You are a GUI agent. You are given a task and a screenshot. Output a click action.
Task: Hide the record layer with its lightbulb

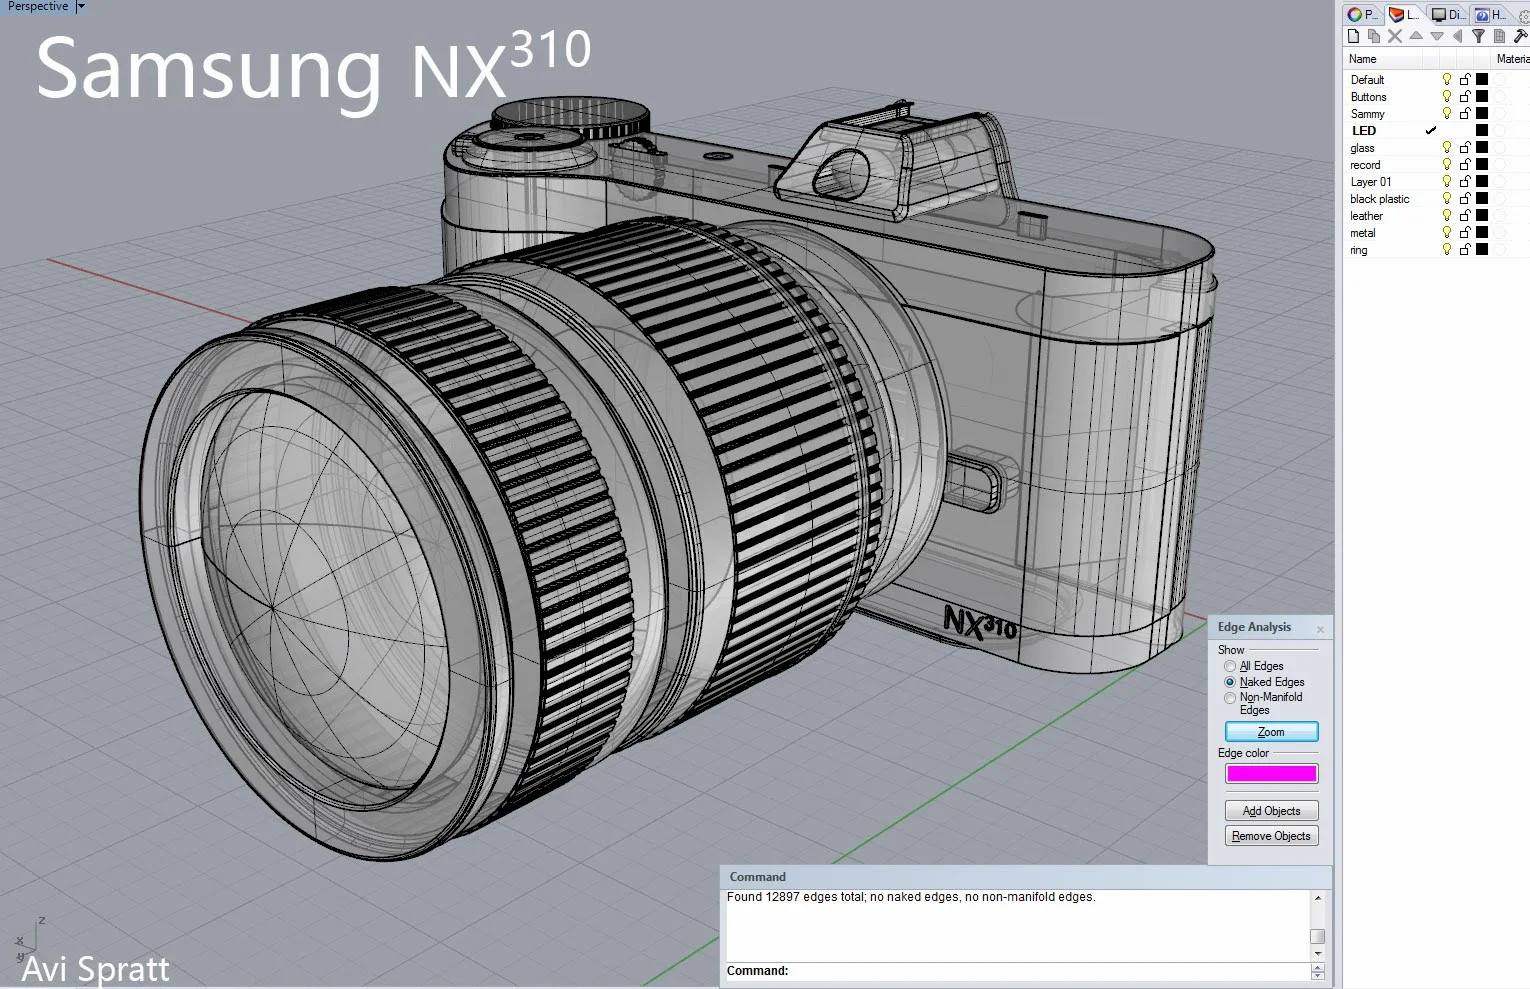click(x=1446, y=164)
